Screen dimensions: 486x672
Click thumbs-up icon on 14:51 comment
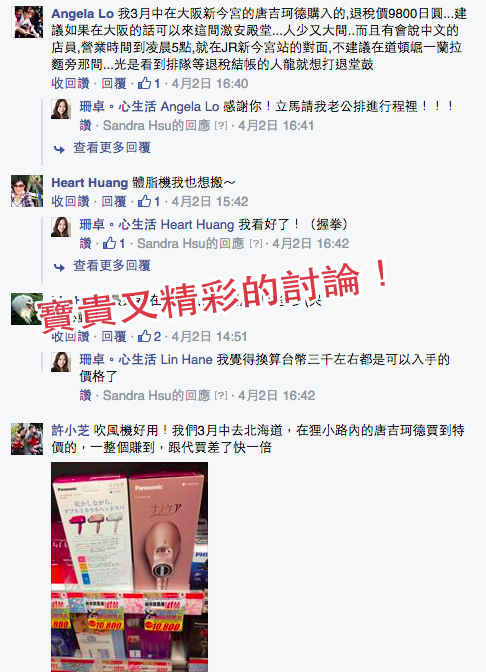(x=144, y=336)
